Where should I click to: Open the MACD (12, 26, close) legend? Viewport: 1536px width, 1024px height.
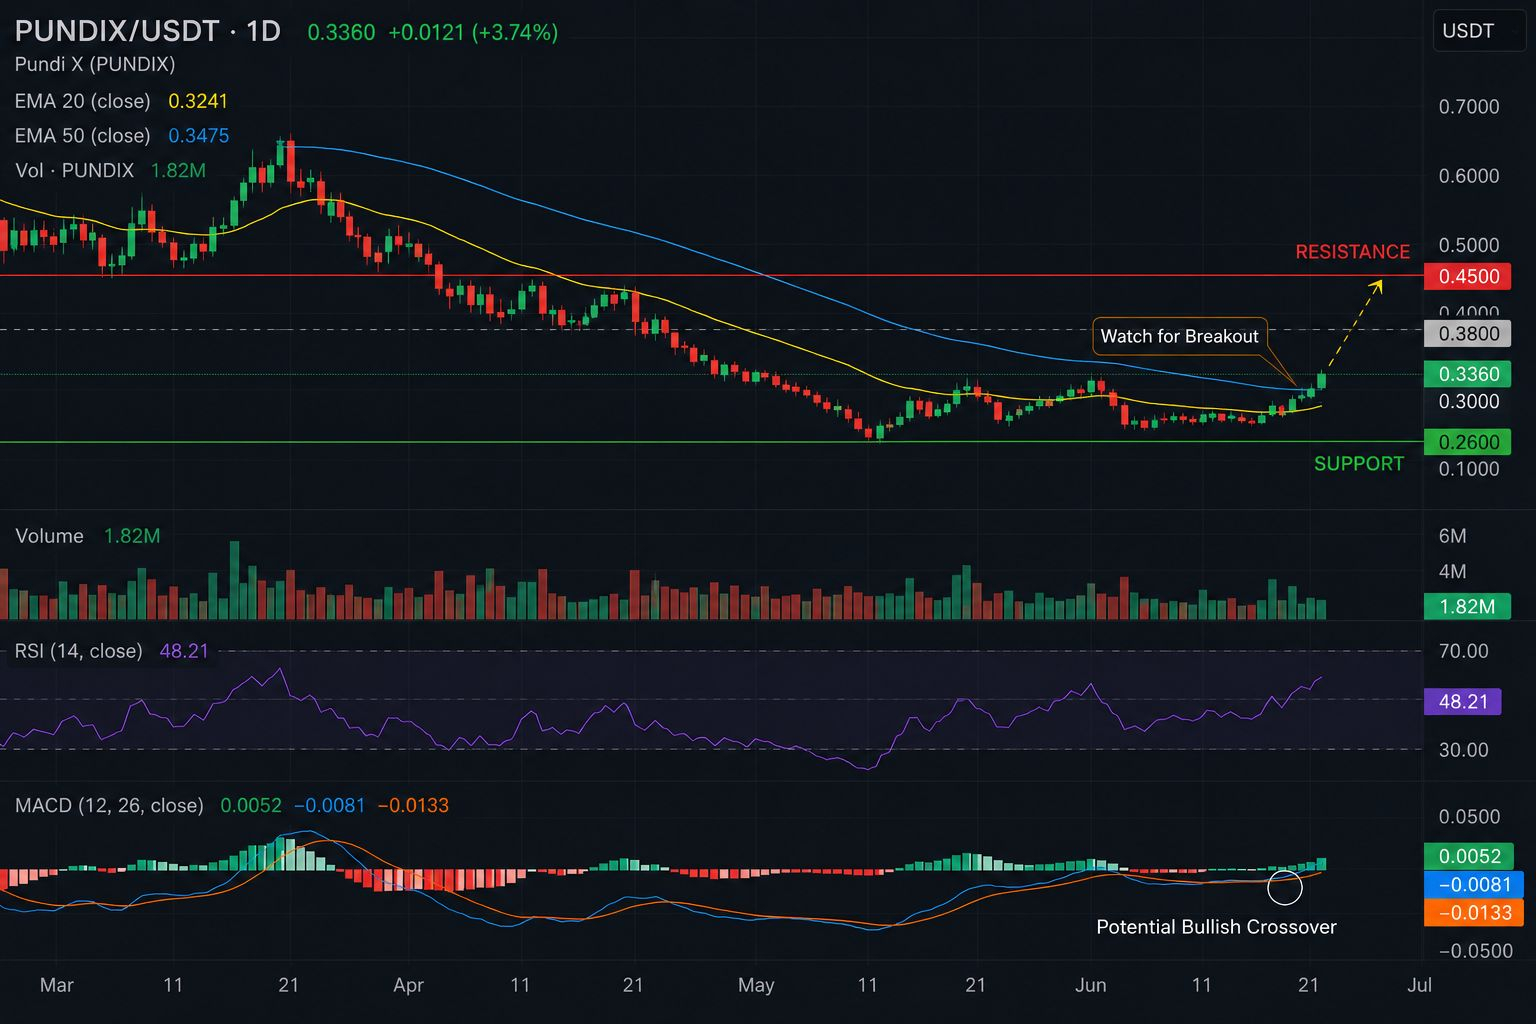click(109, 805)
